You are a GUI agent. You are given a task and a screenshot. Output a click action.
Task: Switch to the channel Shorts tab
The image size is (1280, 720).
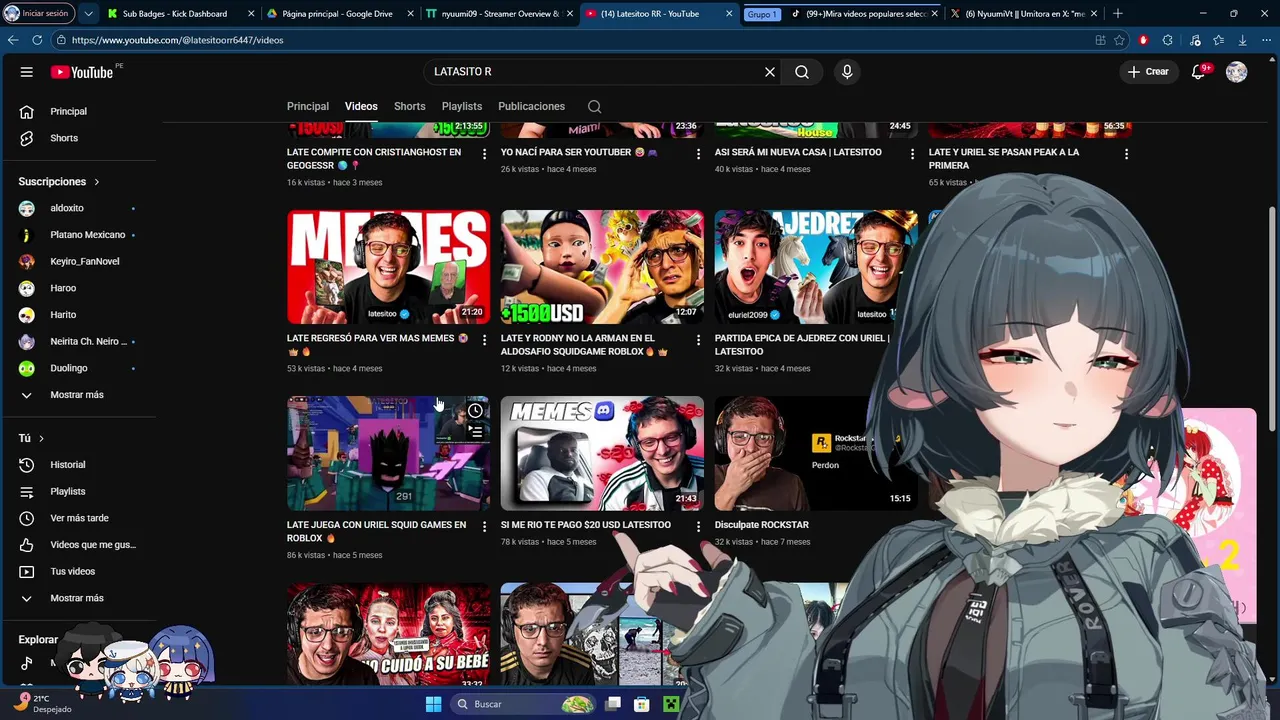(x=409, y=106)
